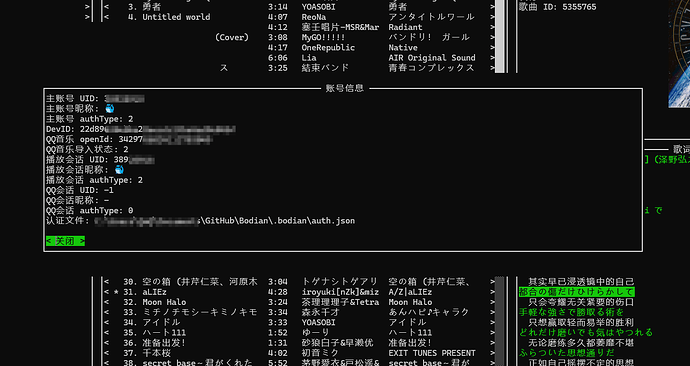This screenshot has height=366, width=690.
Task: Click artist OneRepublic
Action: pyautogui.click(x=328, y=48)
